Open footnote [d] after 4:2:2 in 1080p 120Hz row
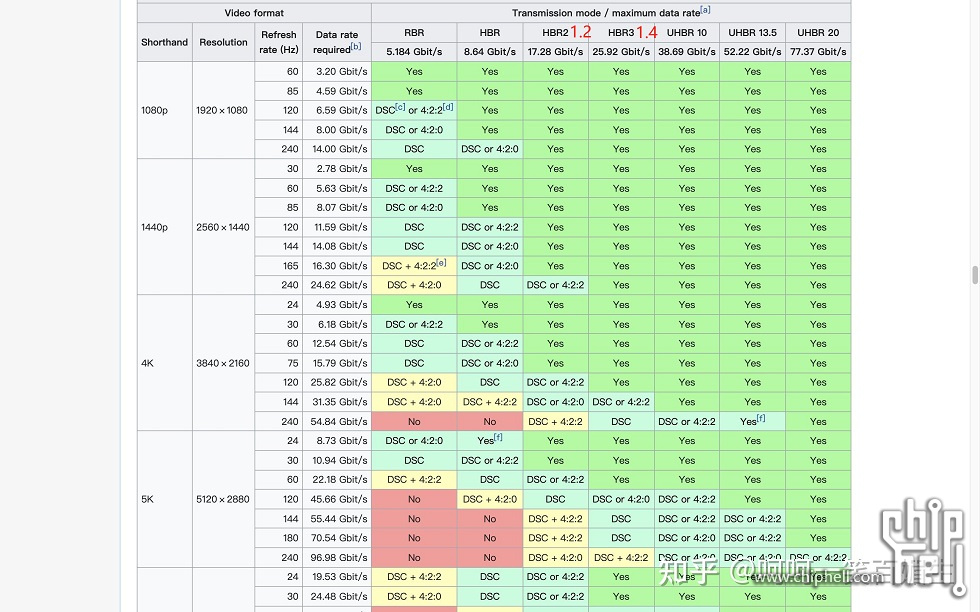 pyautogui.click(x=448, y=107)
